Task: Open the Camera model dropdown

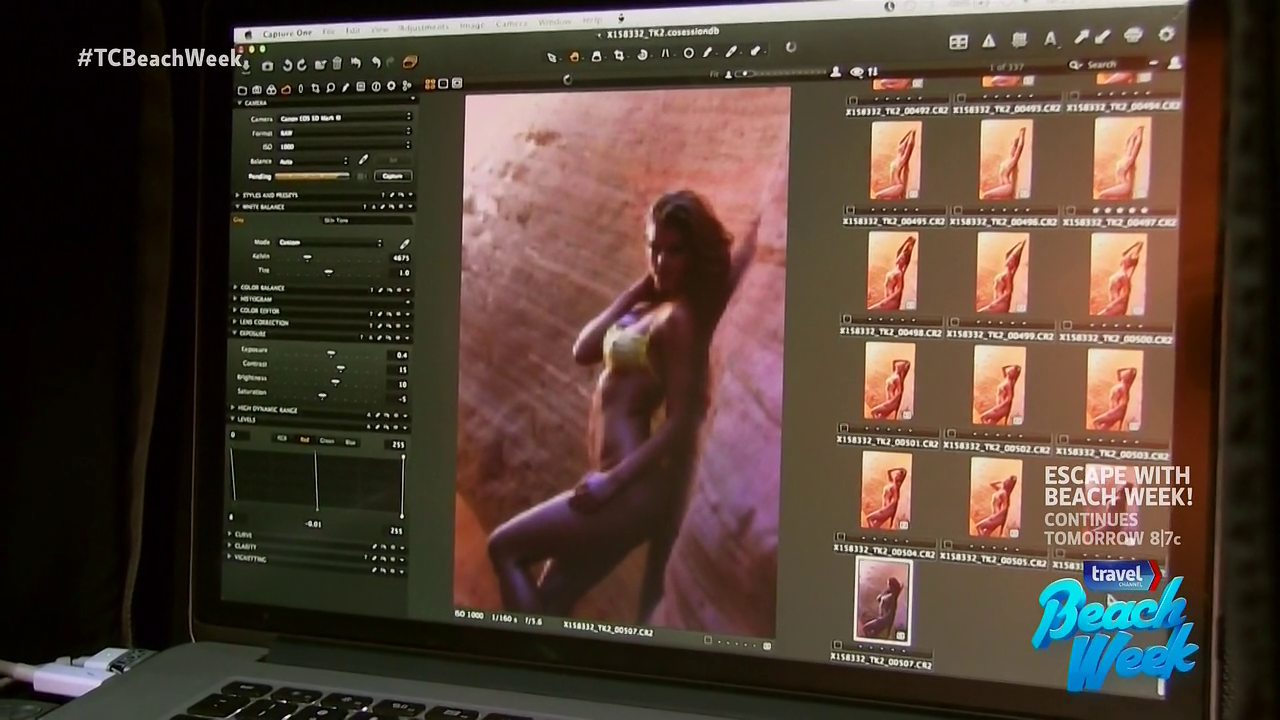Action: (x=344, y=118)
